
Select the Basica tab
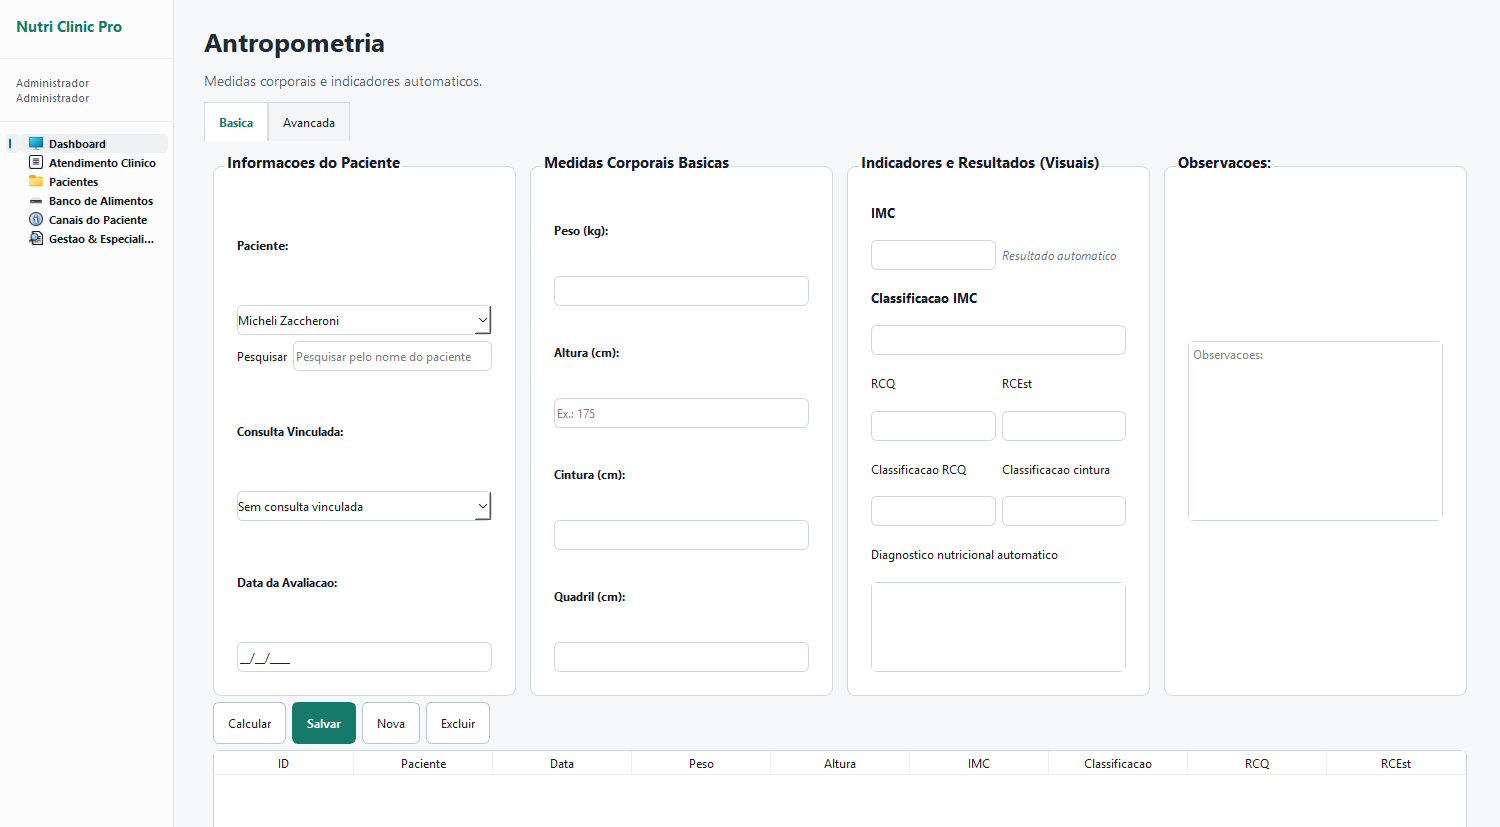236,122
